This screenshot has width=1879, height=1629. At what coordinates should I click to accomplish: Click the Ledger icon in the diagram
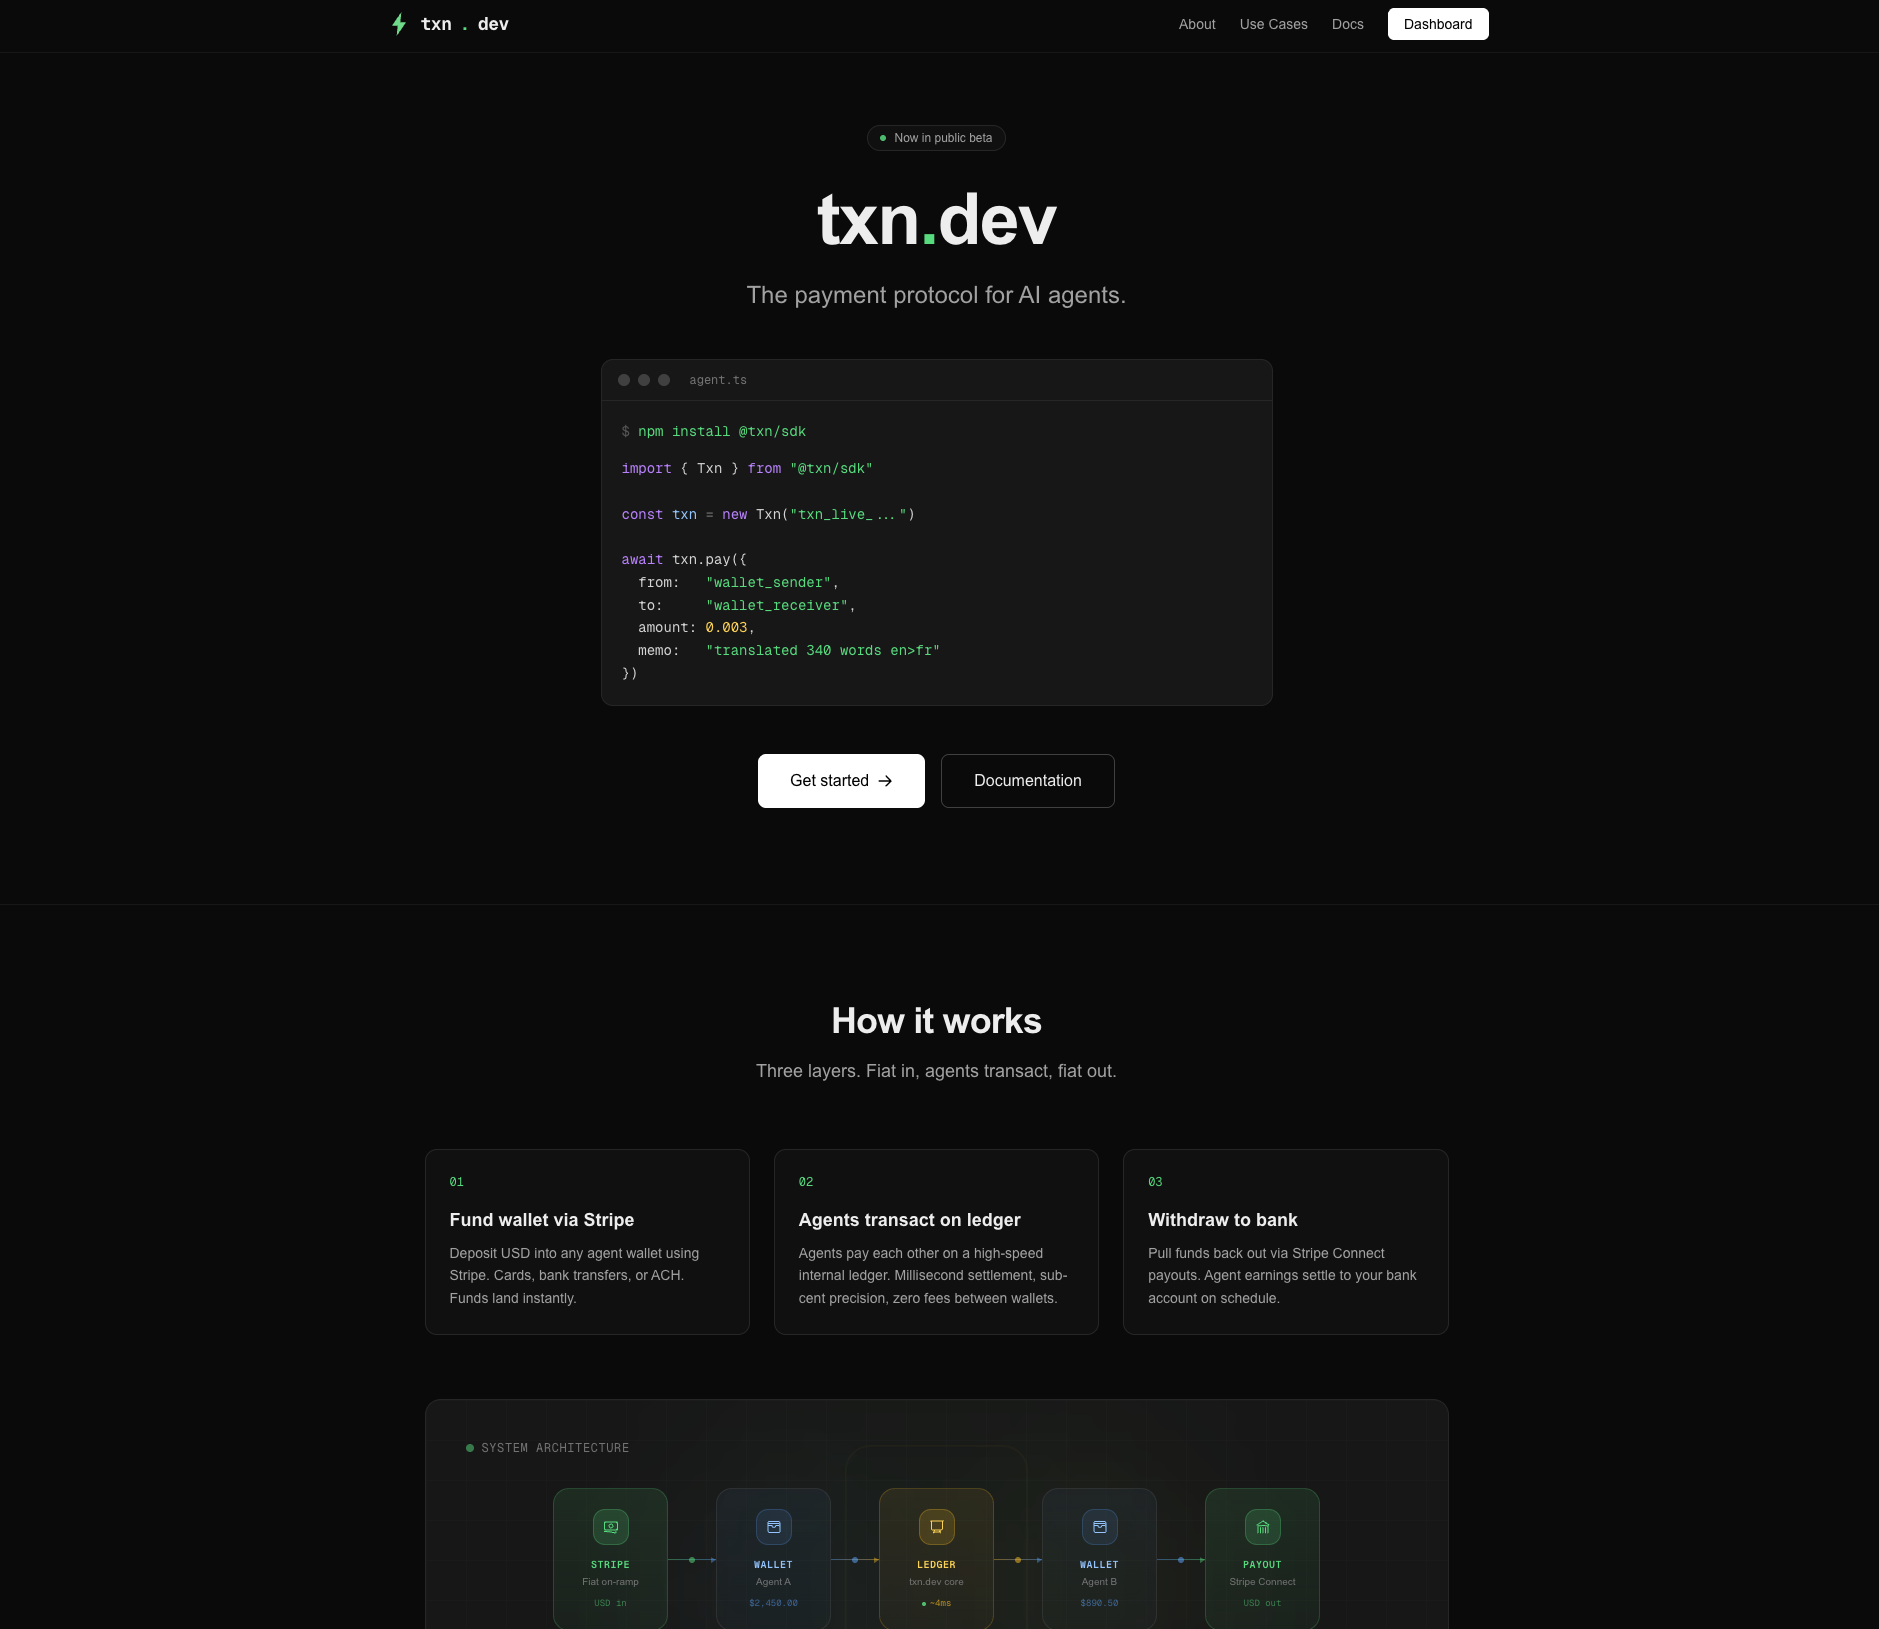click(x=936, y=1527)
